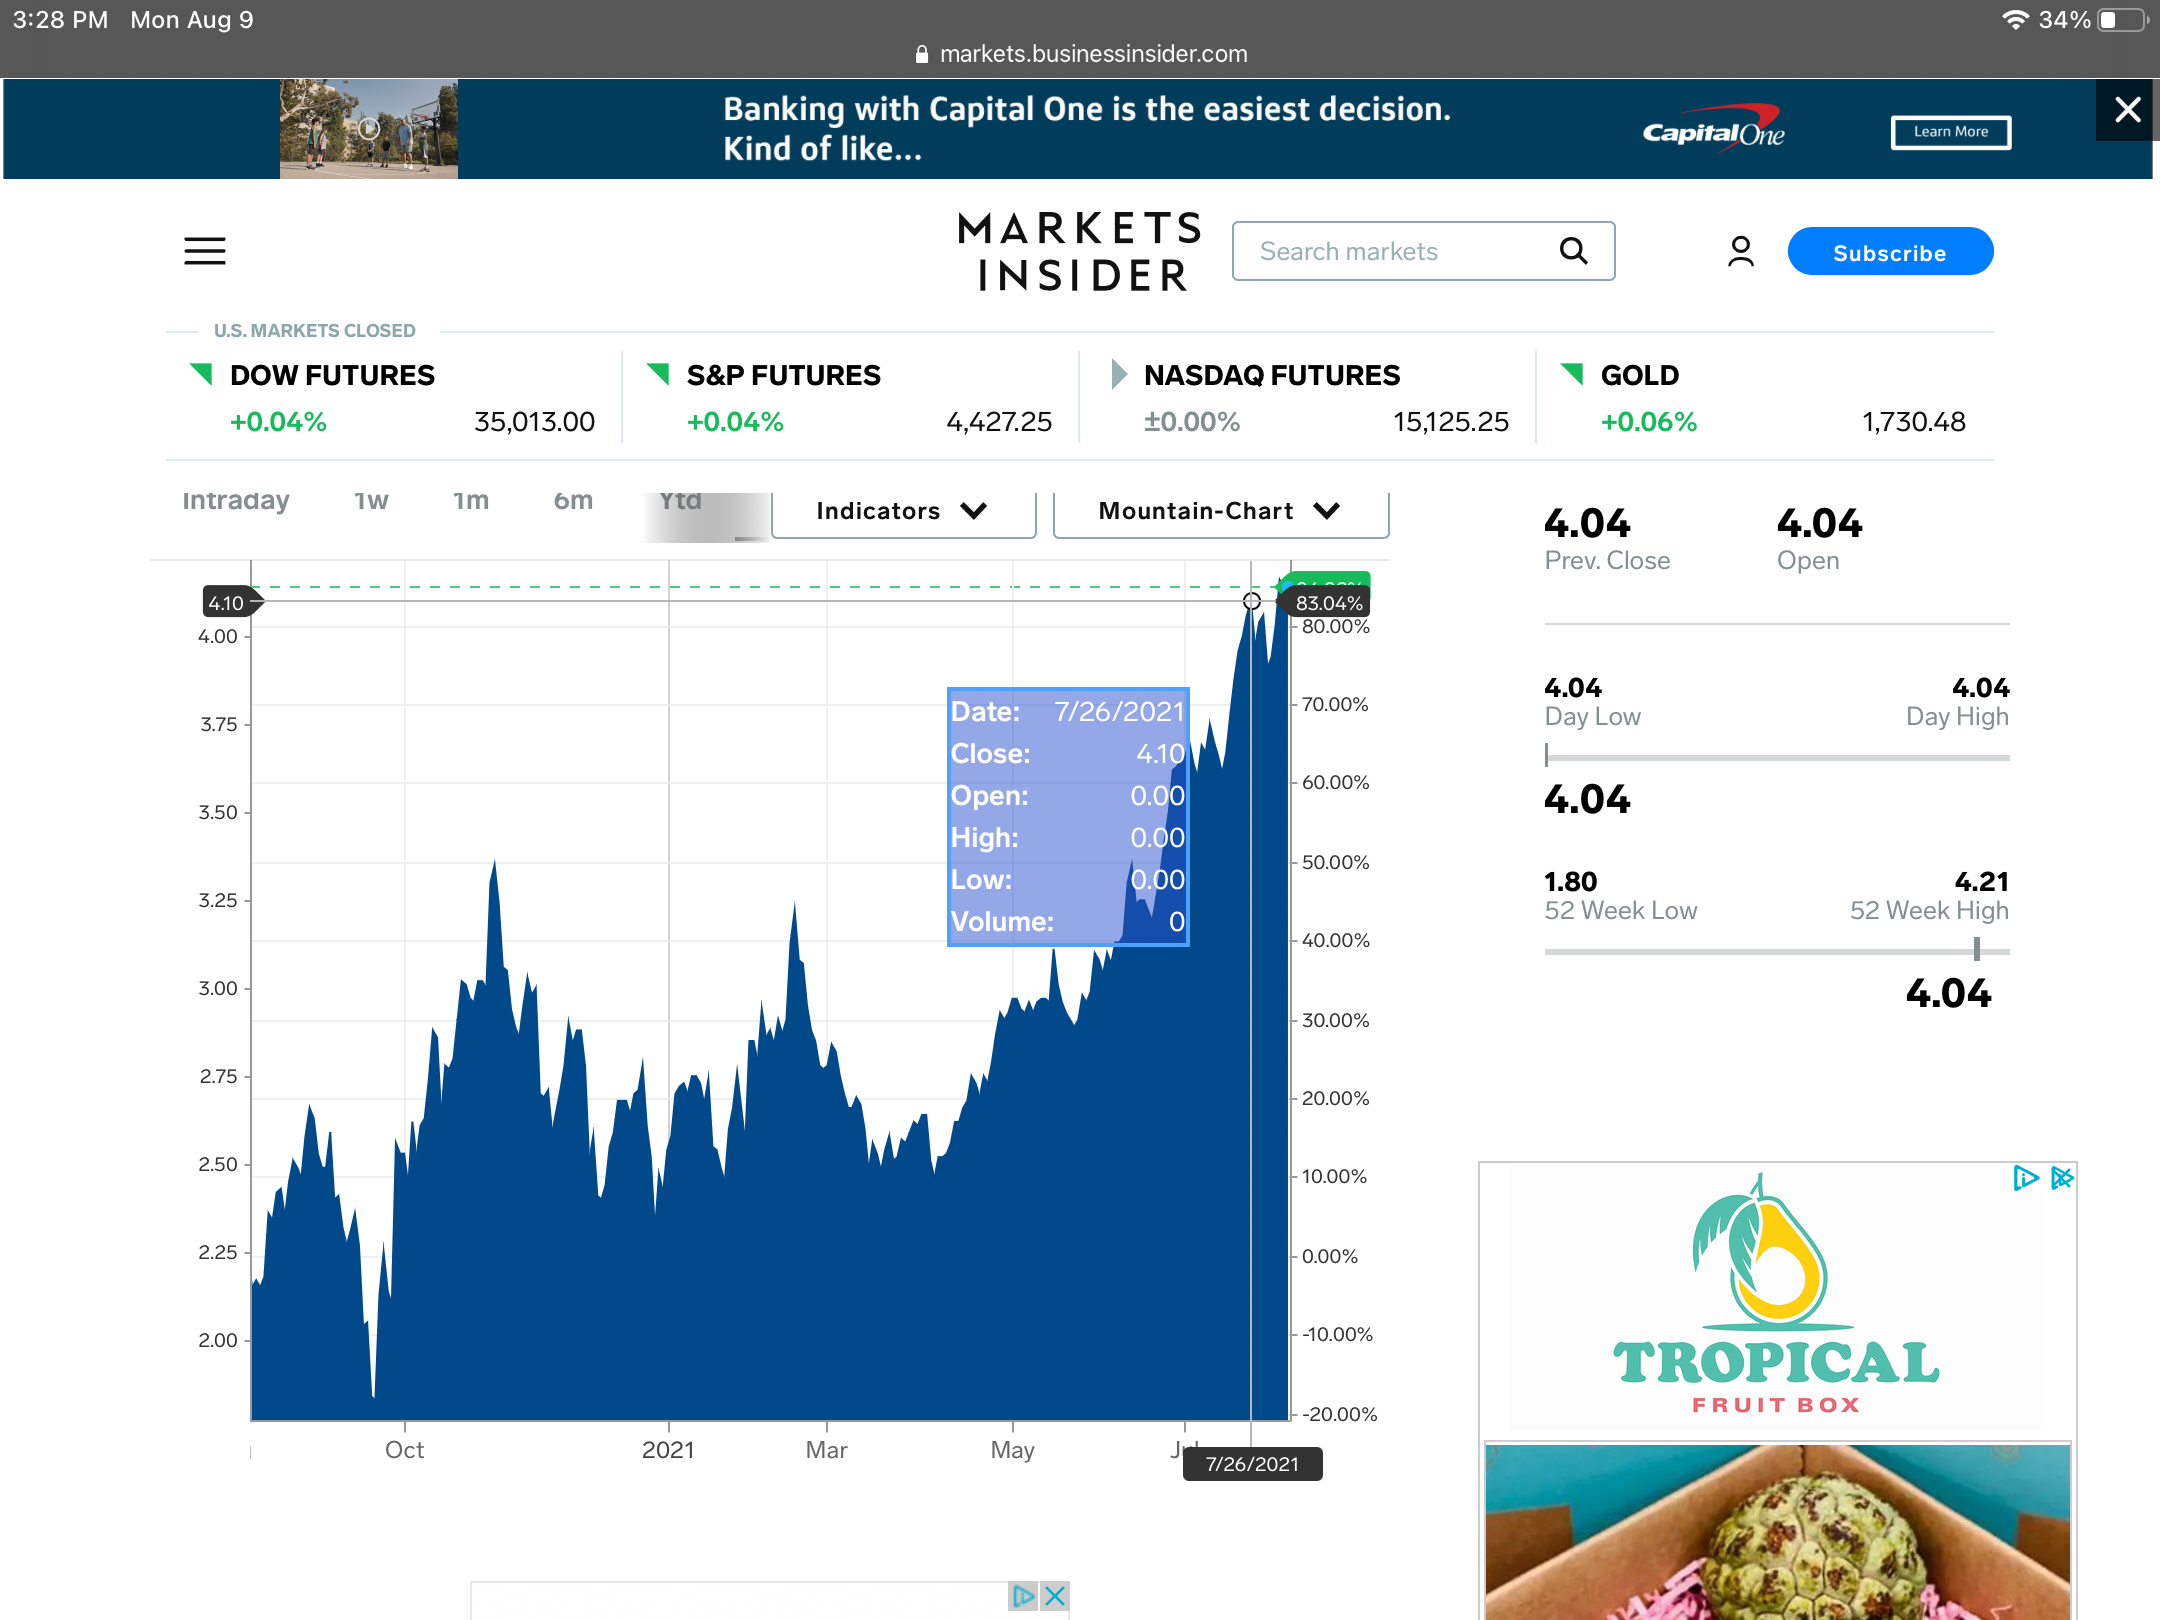Open the user account profile icon
Viewport: 2160px width, 1620px height.
1740,251
